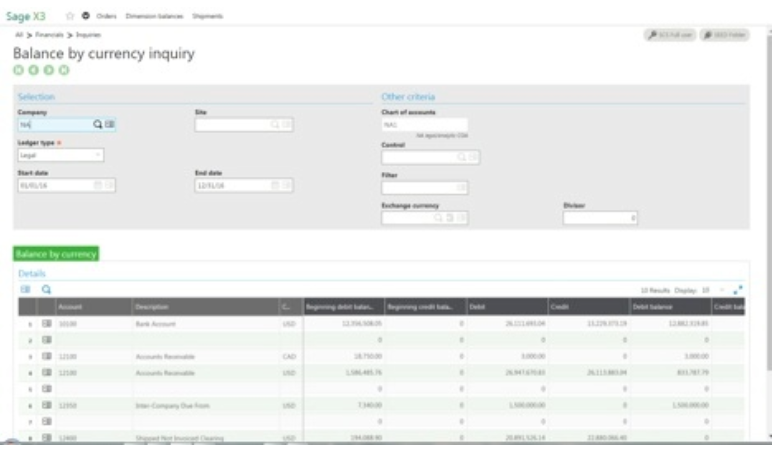Click the Debit column header
The width and height of the screenshot is (779, 454).
click(x=507, y=306)
